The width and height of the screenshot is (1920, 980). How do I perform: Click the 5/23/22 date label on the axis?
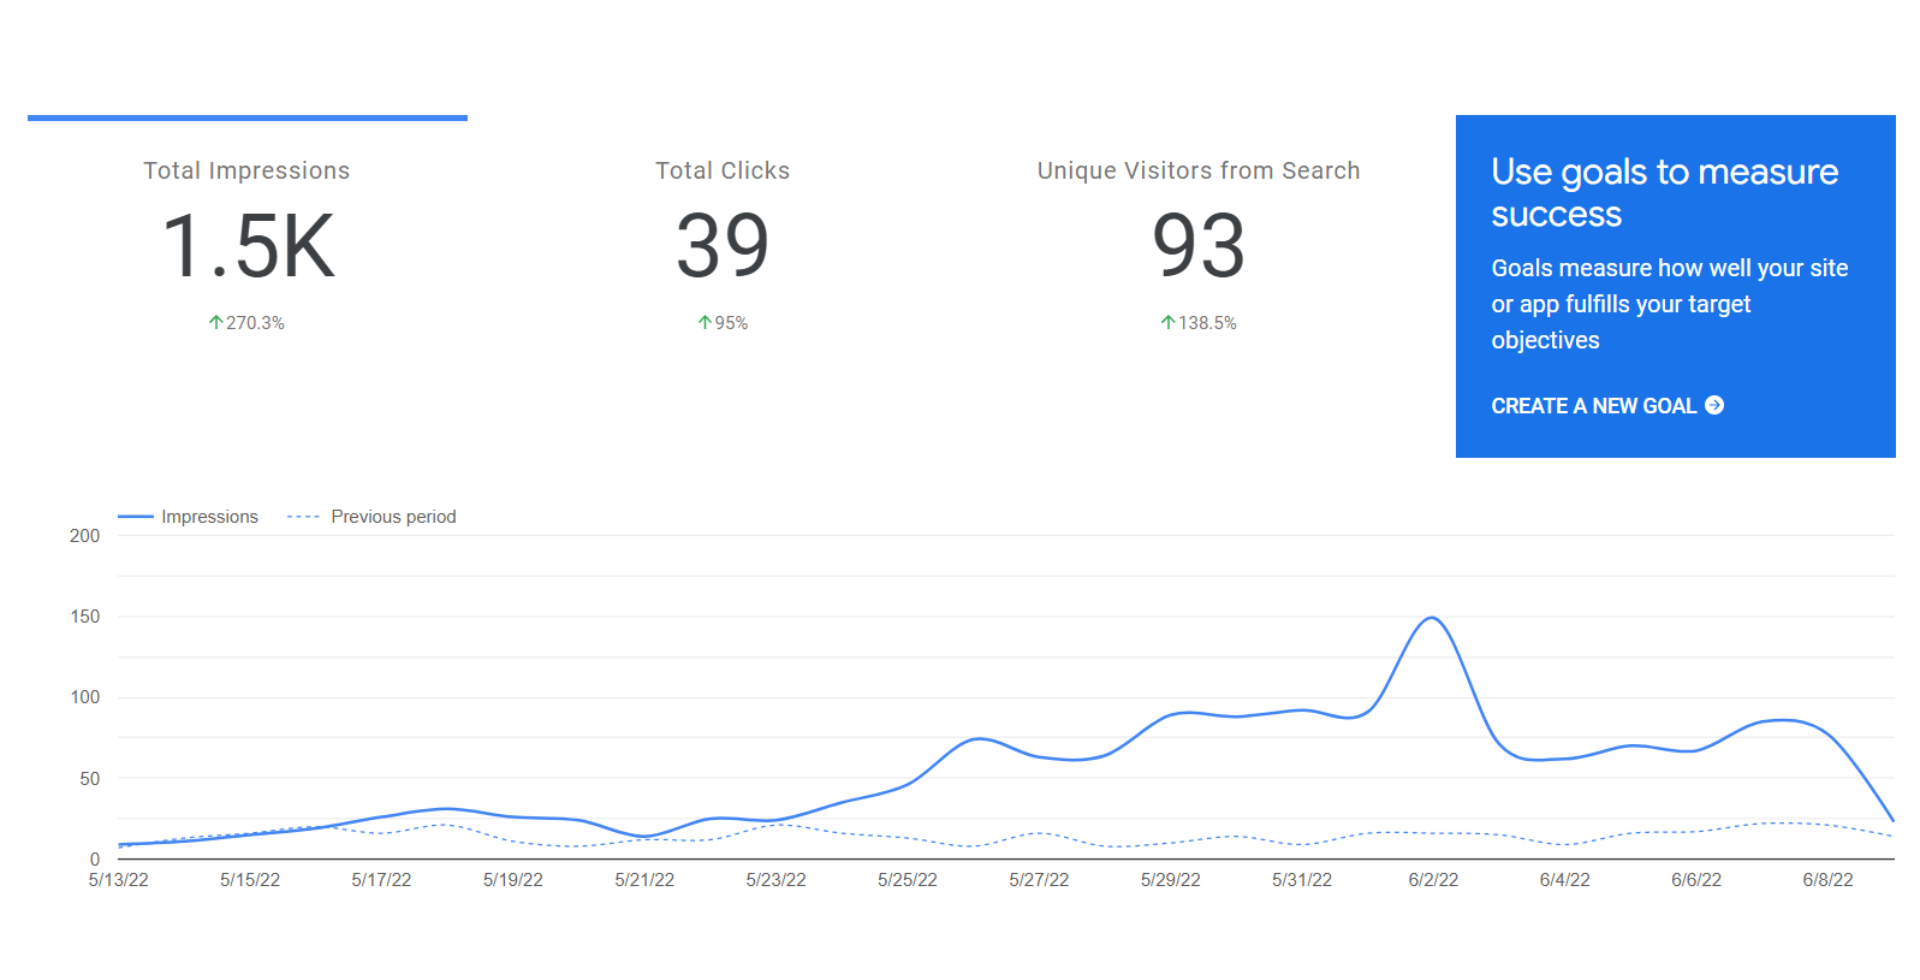tap(776, 880)
